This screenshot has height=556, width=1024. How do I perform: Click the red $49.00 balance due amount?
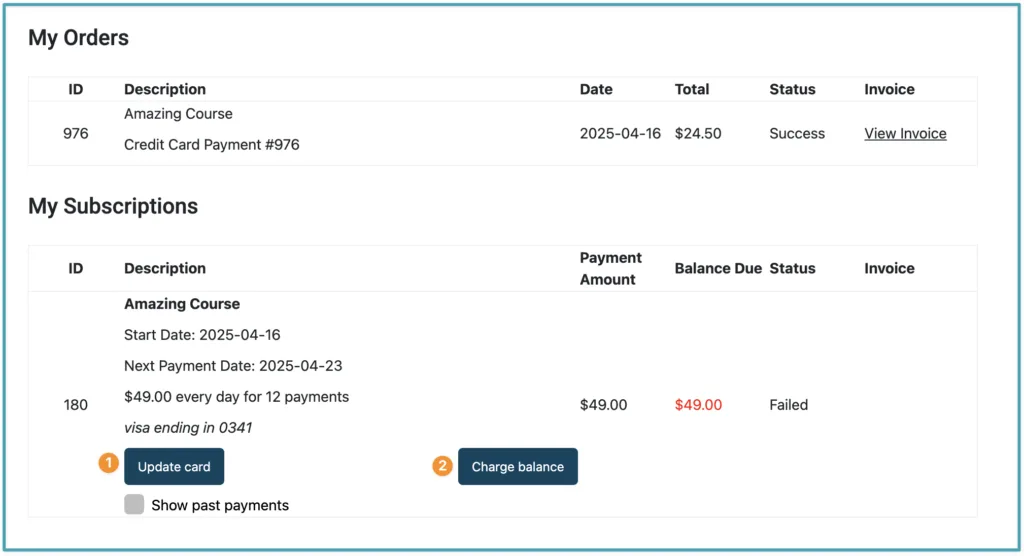(x=698, y=405)
